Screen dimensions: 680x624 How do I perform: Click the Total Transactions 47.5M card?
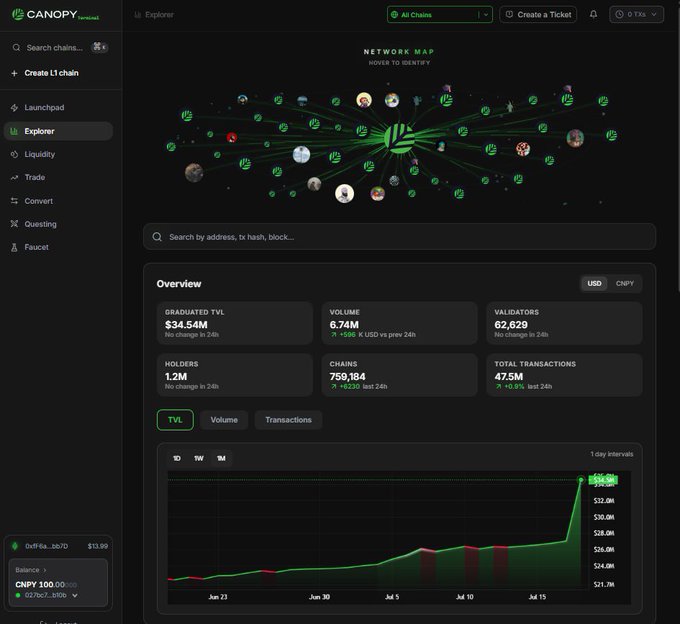pos(564,375)
